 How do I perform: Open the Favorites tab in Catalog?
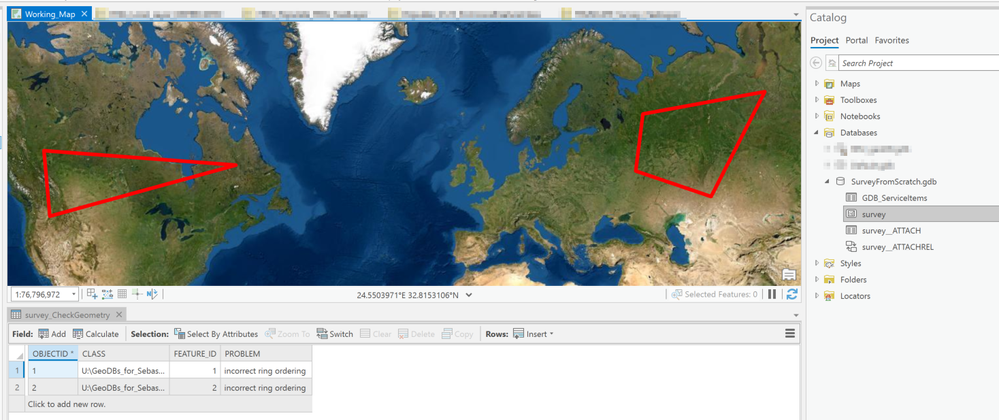coord(892,40)
